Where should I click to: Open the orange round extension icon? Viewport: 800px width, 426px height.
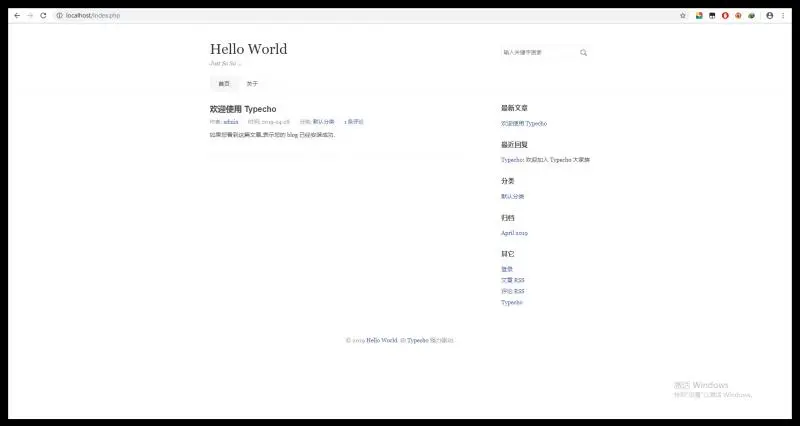[738, 16]
